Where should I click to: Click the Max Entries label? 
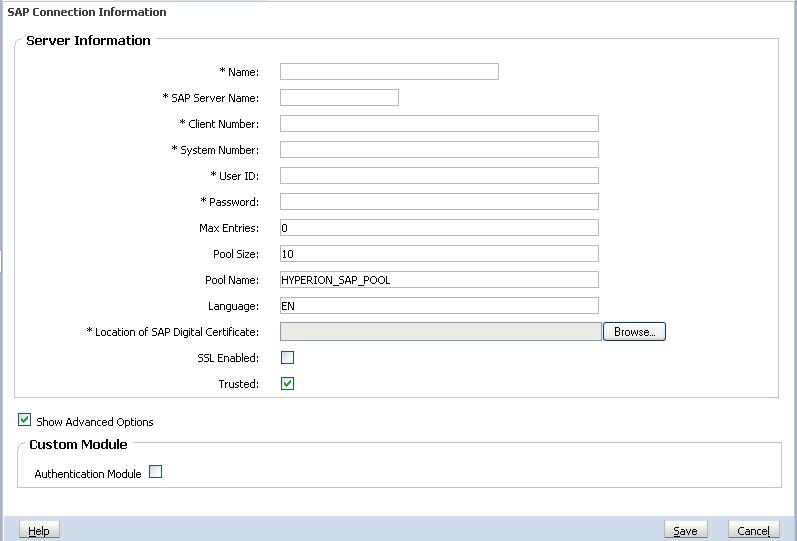click(x=229, y=228)
